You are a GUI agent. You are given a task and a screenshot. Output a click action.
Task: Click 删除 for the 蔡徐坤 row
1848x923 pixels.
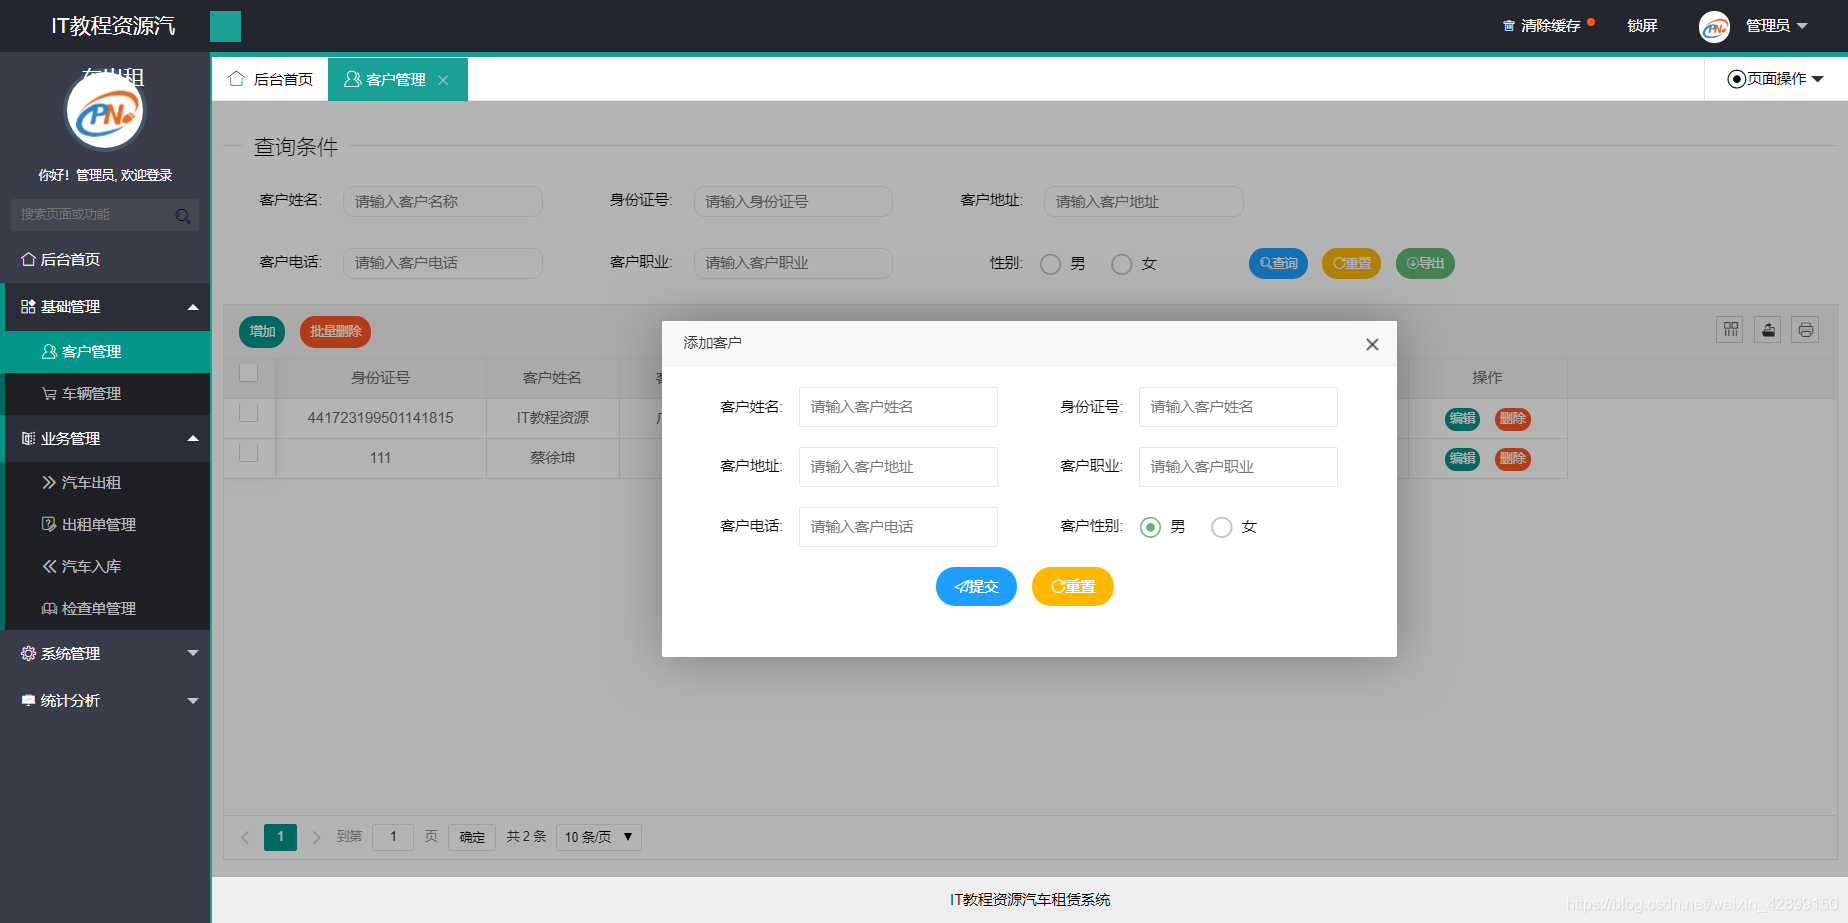pos(1513,458)
